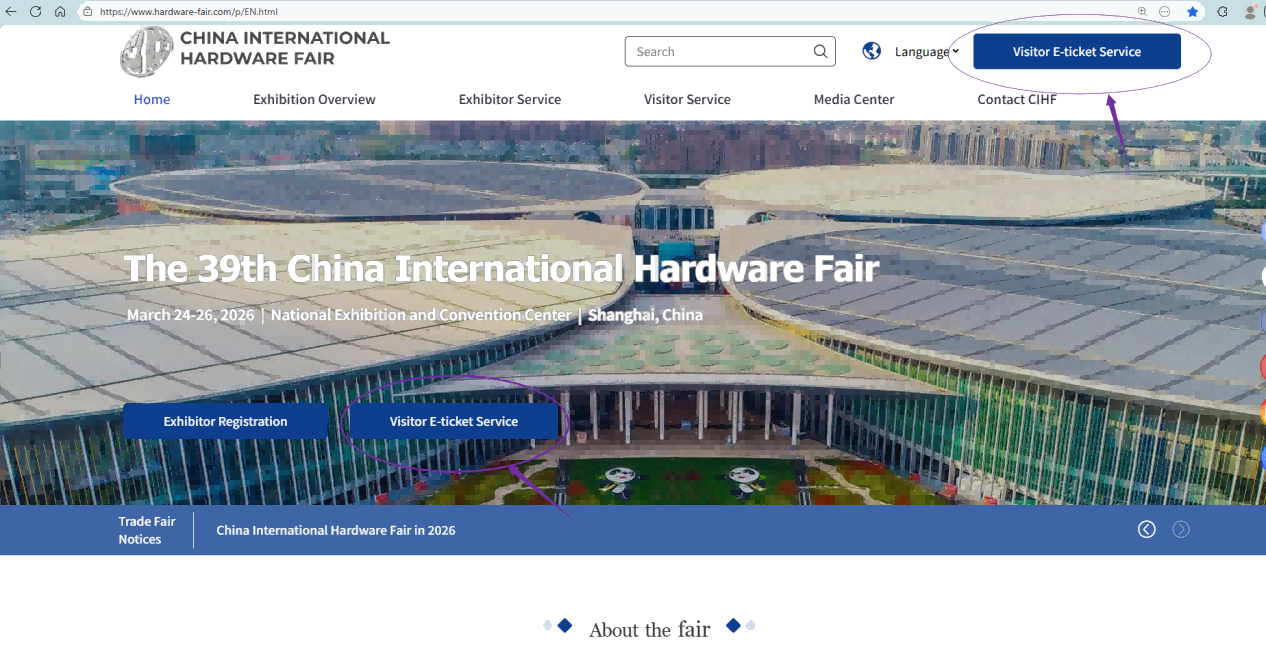Open the browser extensions puzzle icon
This screenshot has width=1266, height=647.
[x=1222, y=11]
